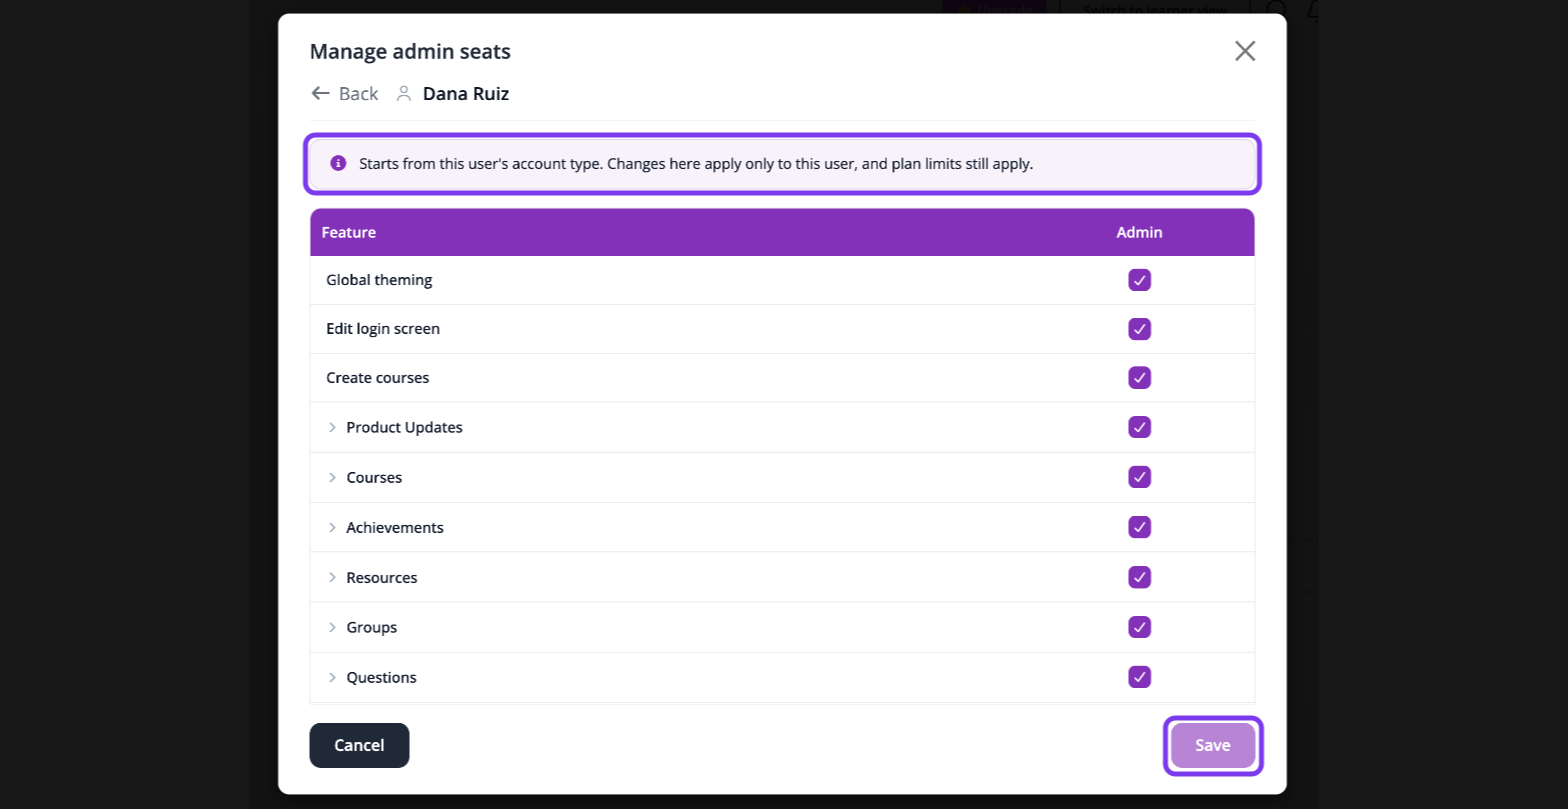Expand the Product Updates row

pos(332,427)
